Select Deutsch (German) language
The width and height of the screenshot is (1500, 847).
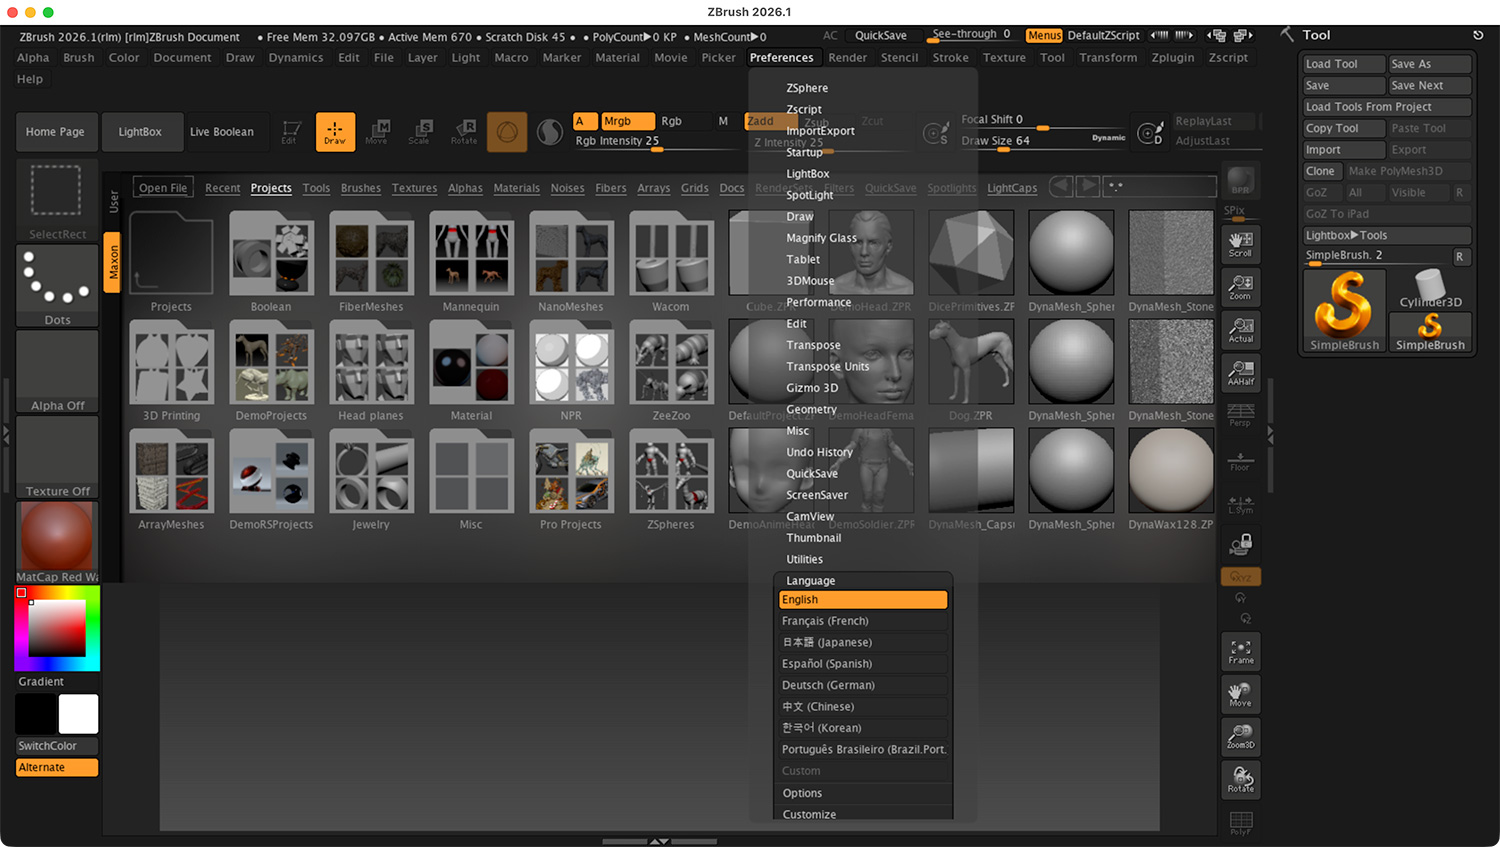[828, 685]
